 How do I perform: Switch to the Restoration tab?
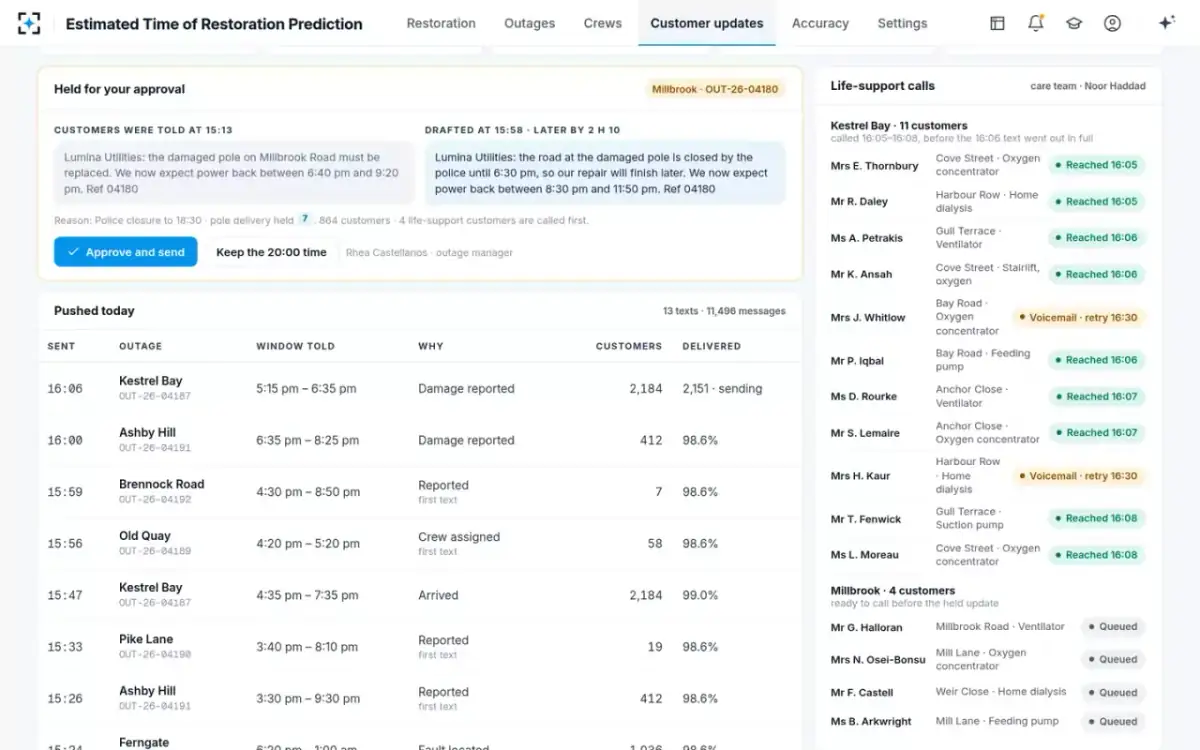(441, 23)
